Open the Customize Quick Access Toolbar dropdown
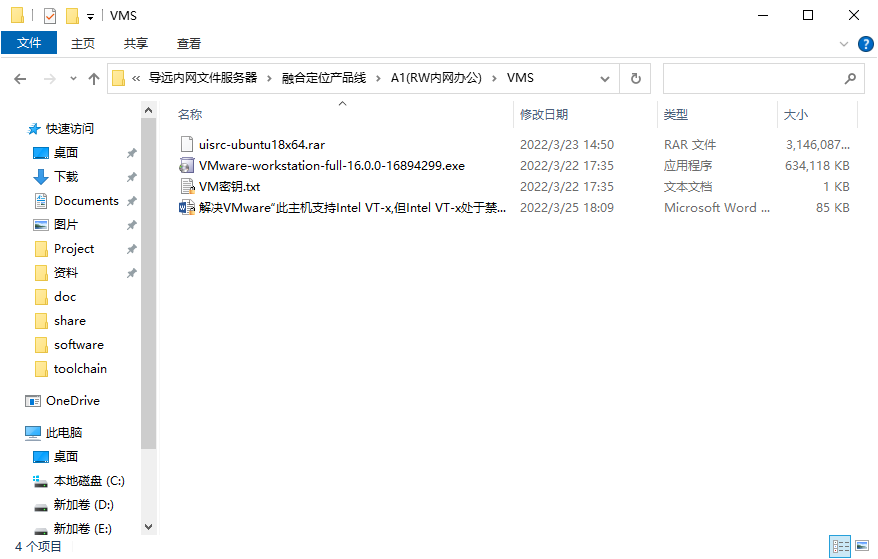The height and width of the screenshot is (559, 878). coord(90,17)
